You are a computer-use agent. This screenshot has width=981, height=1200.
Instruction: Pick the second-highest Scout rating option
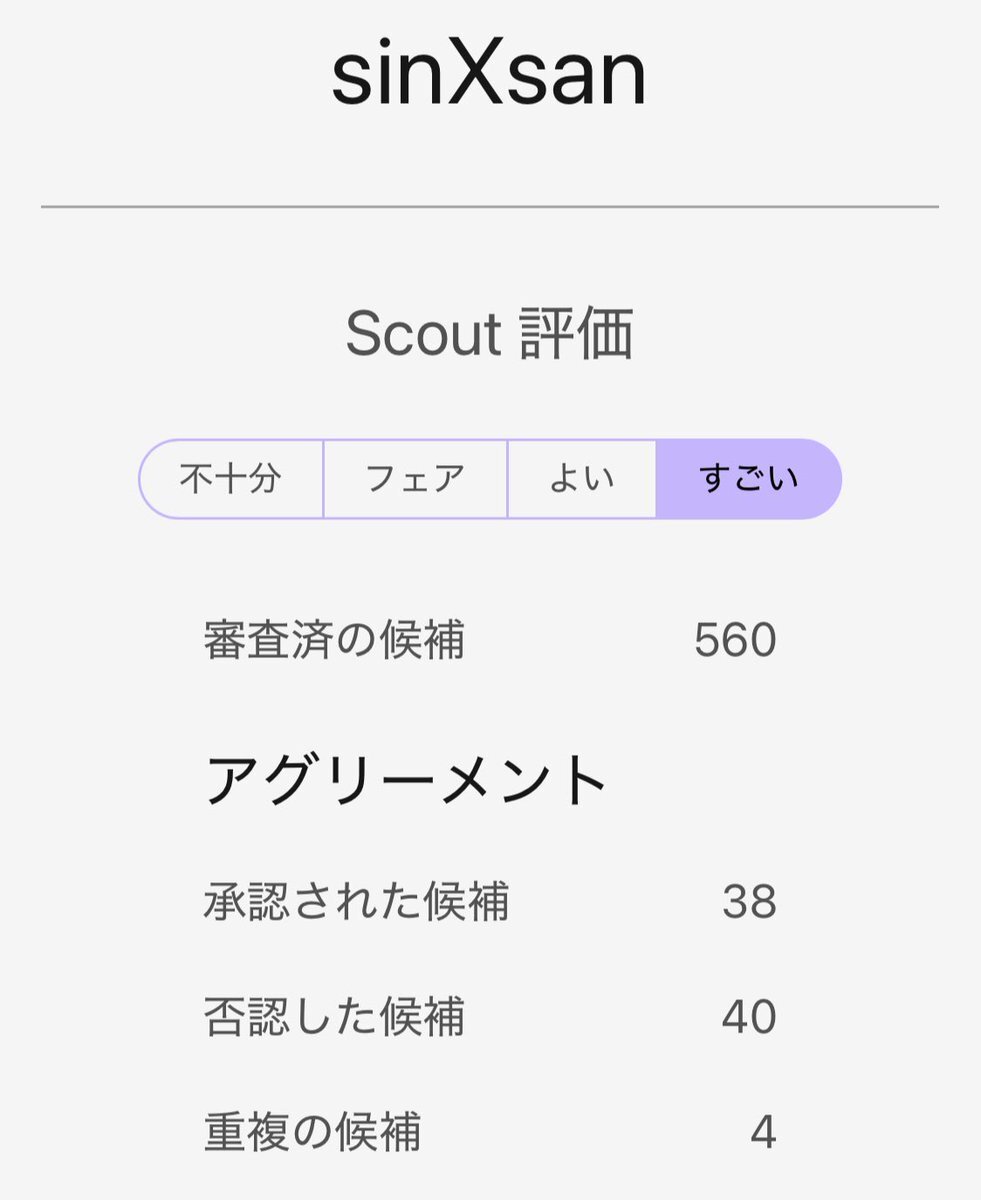pos(582,479)
